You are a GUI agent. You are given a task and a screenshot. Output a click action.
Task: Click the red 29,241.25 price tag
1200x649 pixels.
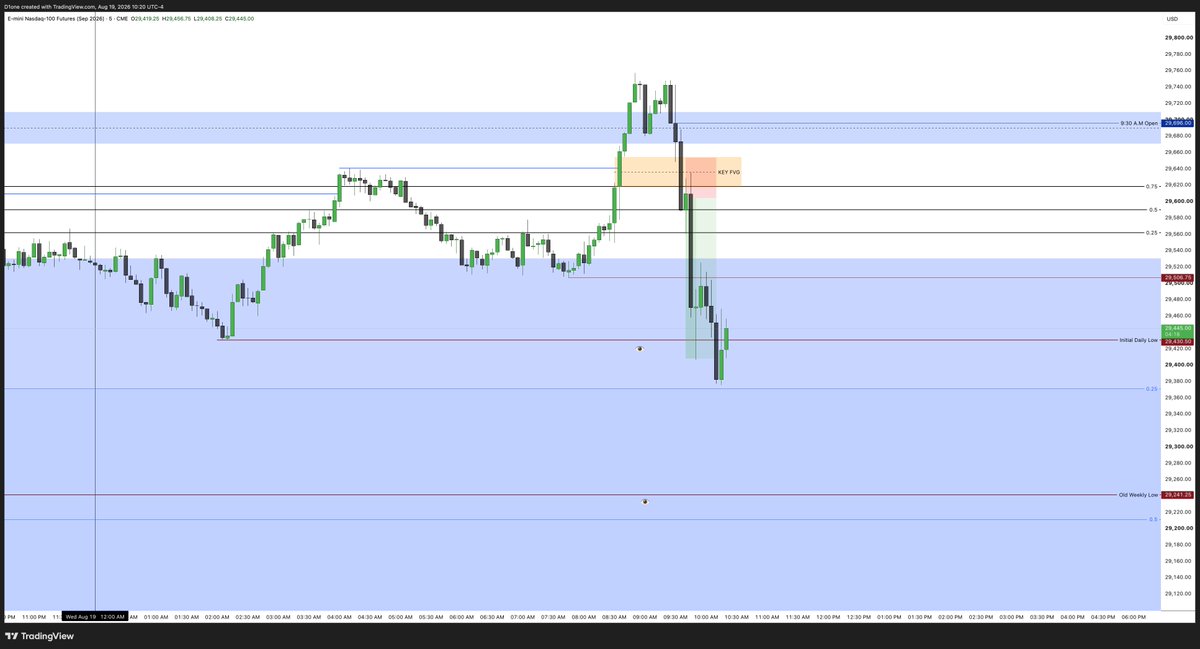1177,494
